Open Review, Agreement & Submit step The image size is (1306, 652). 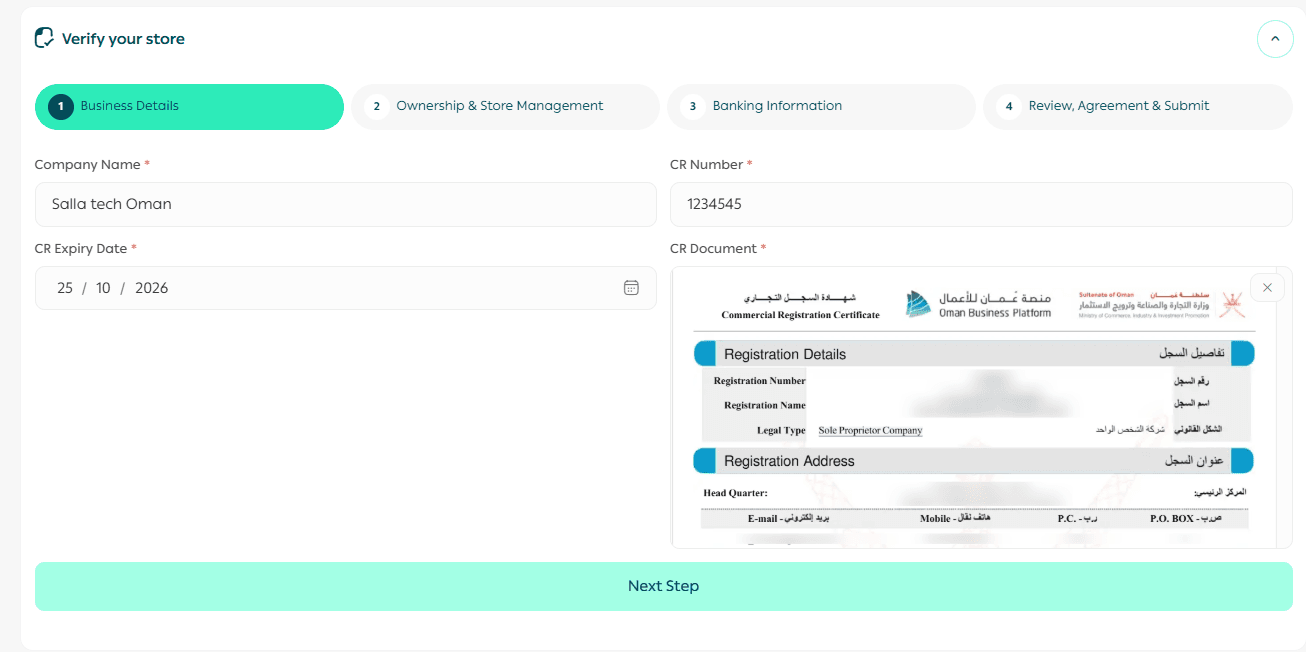[x=1138, y=107]
